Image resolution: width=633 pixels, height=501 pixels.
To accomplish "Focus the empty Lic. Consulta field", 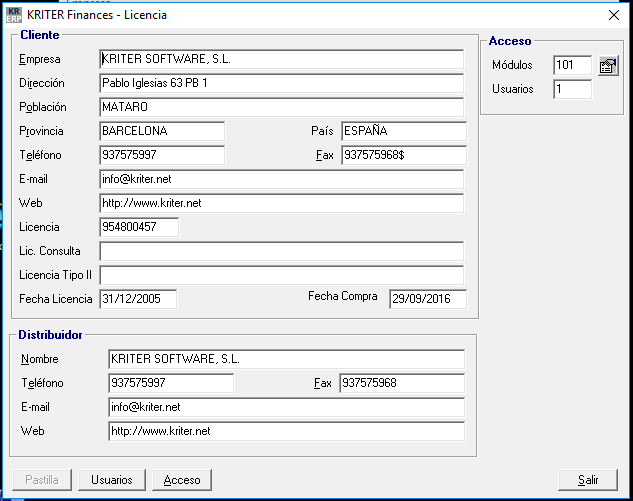I will [x=282, y=251].
